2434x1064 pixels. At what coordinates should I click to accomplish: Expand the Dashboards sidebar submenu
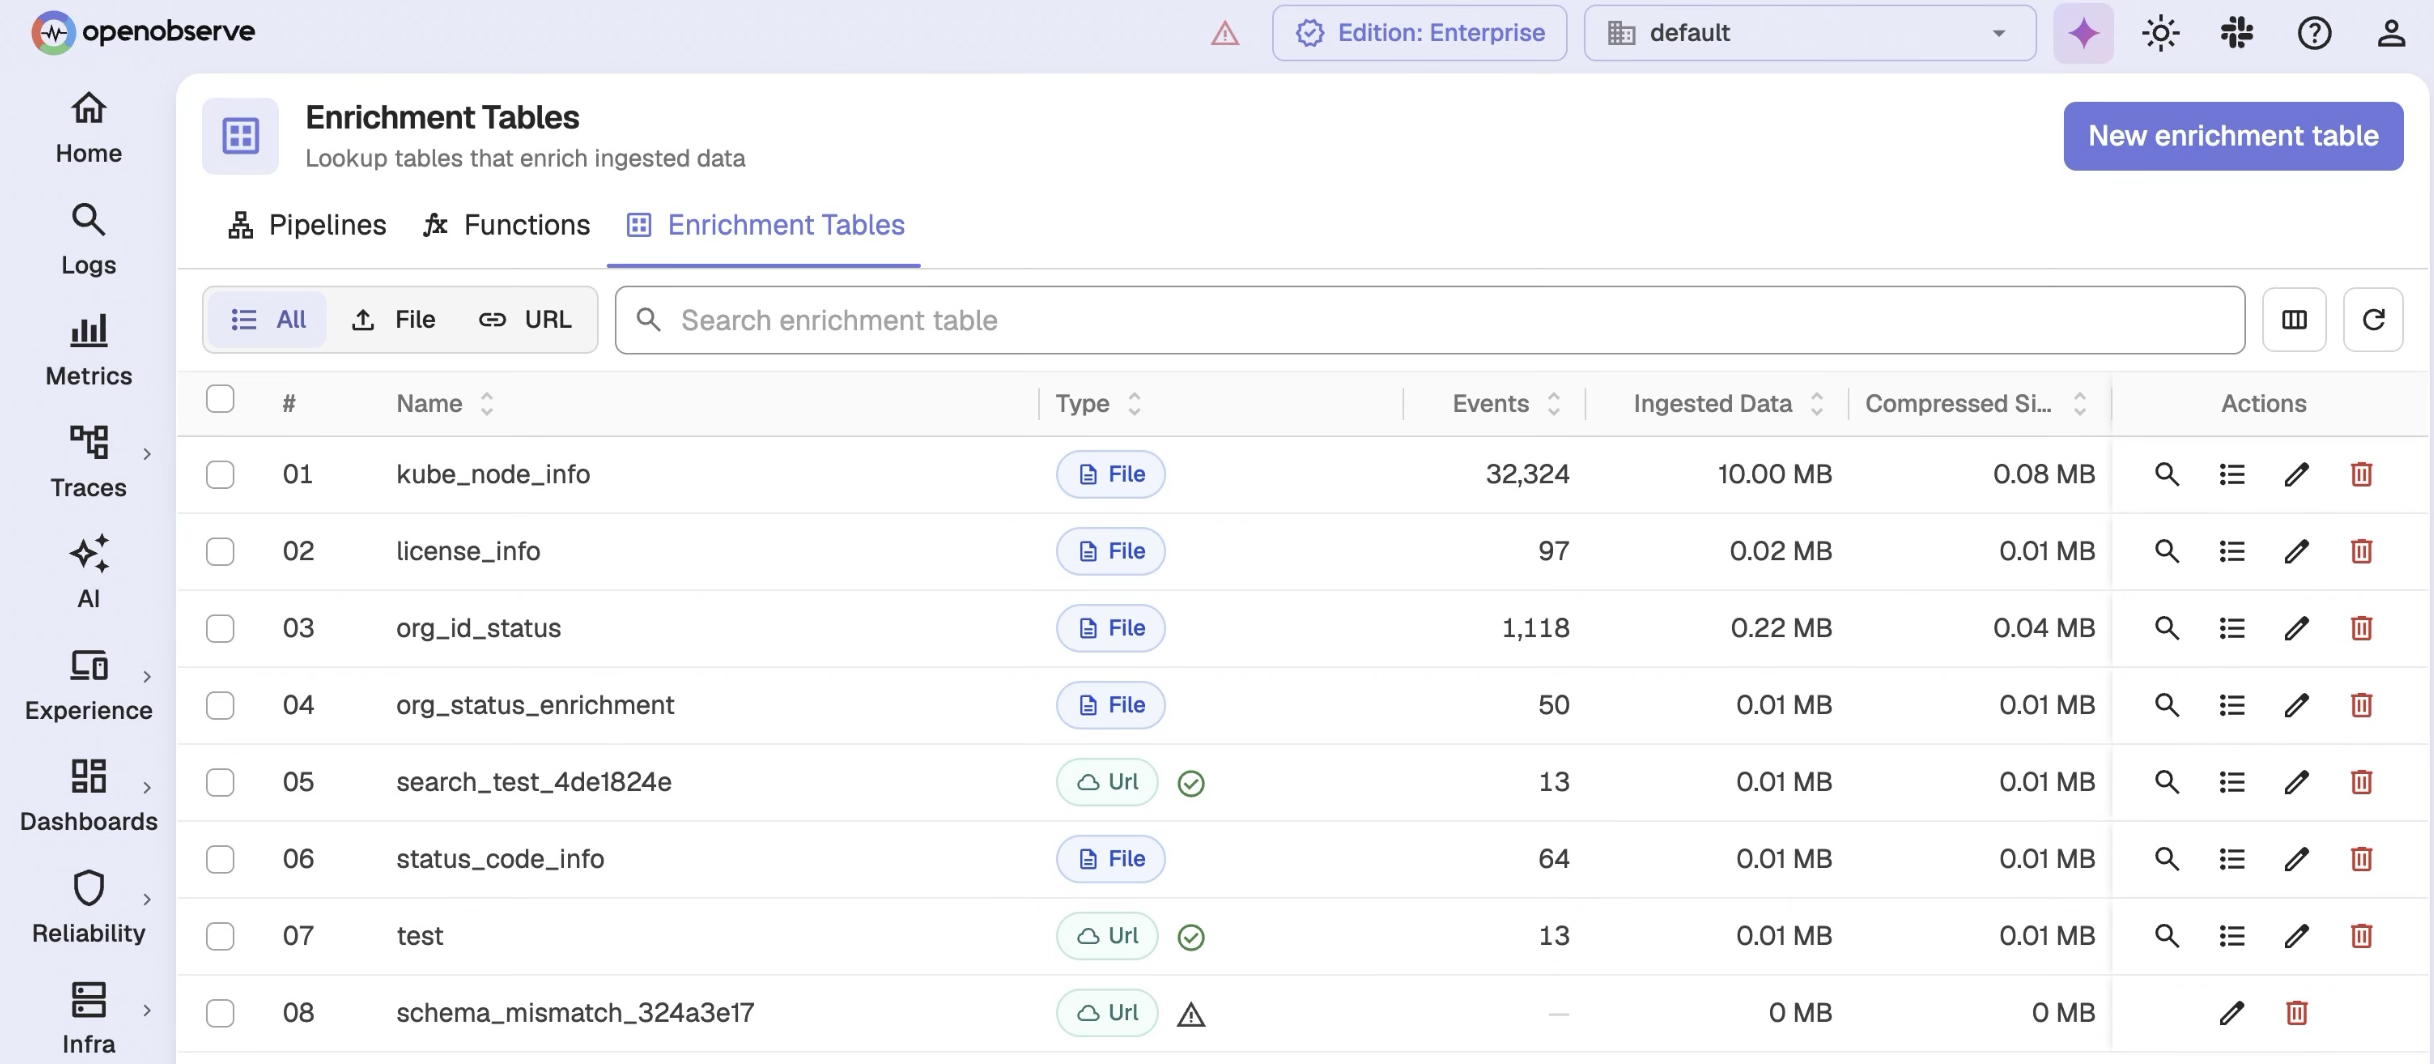pos(147,788)
